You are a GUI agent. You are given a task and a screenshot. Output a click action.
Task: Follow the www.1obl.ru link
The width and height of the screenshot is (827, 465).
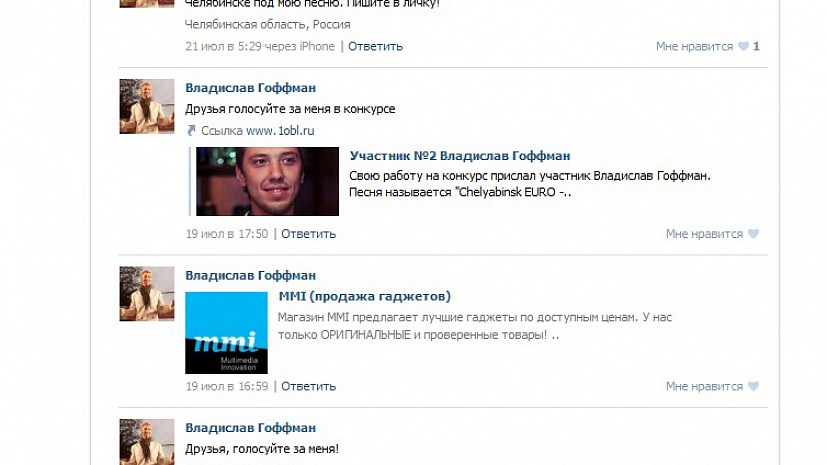(x=280, y=130)
